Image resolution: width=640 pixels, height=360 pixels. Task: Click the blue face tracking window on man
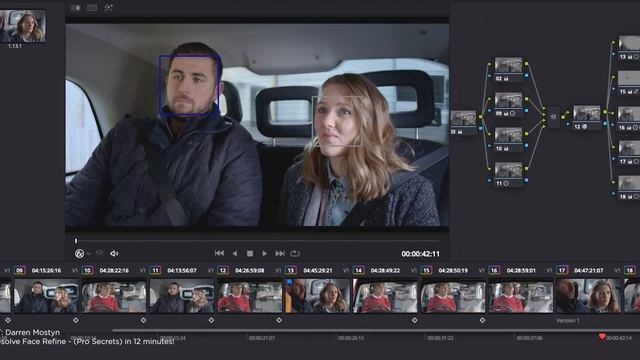click(190, 86)
